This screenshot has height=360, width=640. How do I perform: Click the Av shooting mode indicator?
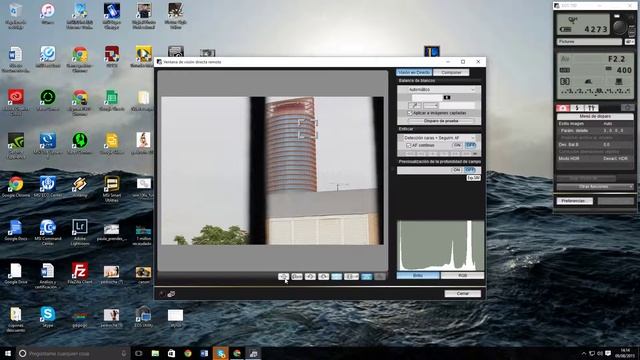(x=565, y=59)
